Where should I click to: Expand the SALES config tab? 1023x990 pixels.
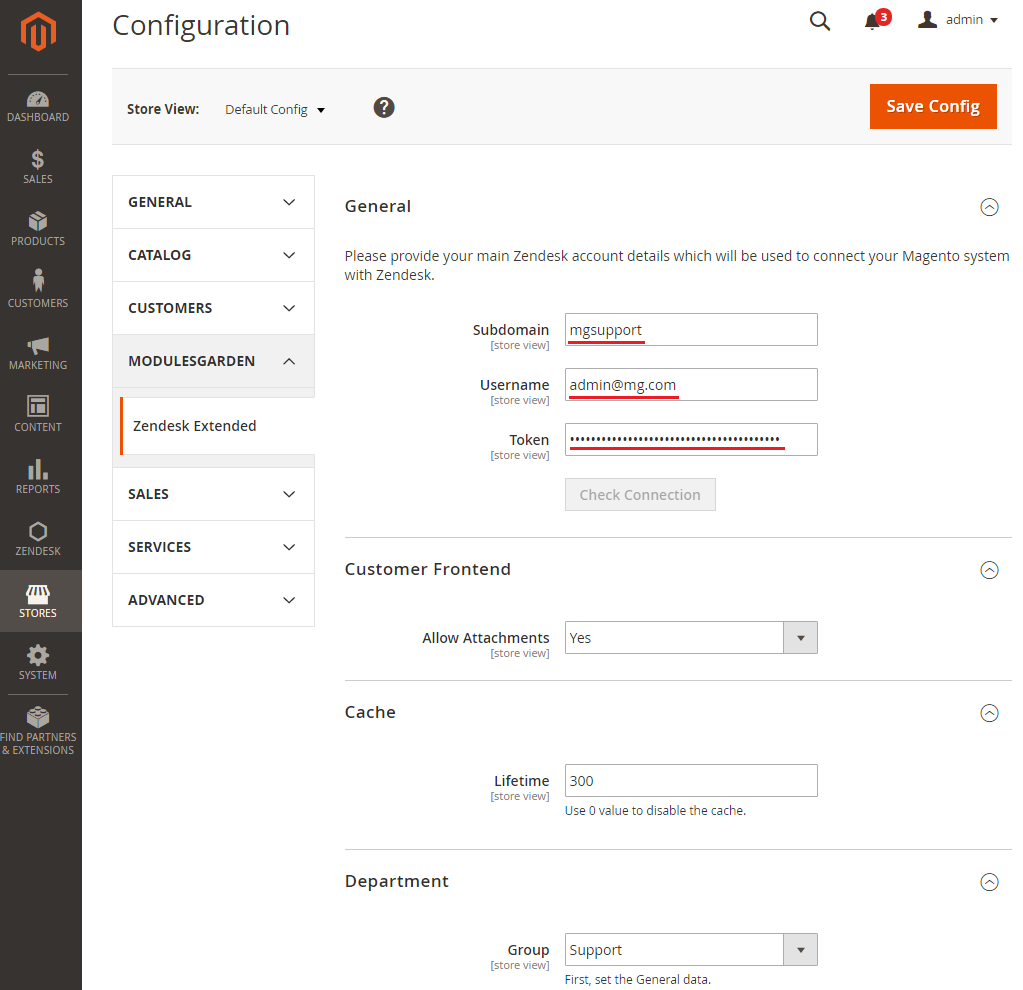click(213, 494)
